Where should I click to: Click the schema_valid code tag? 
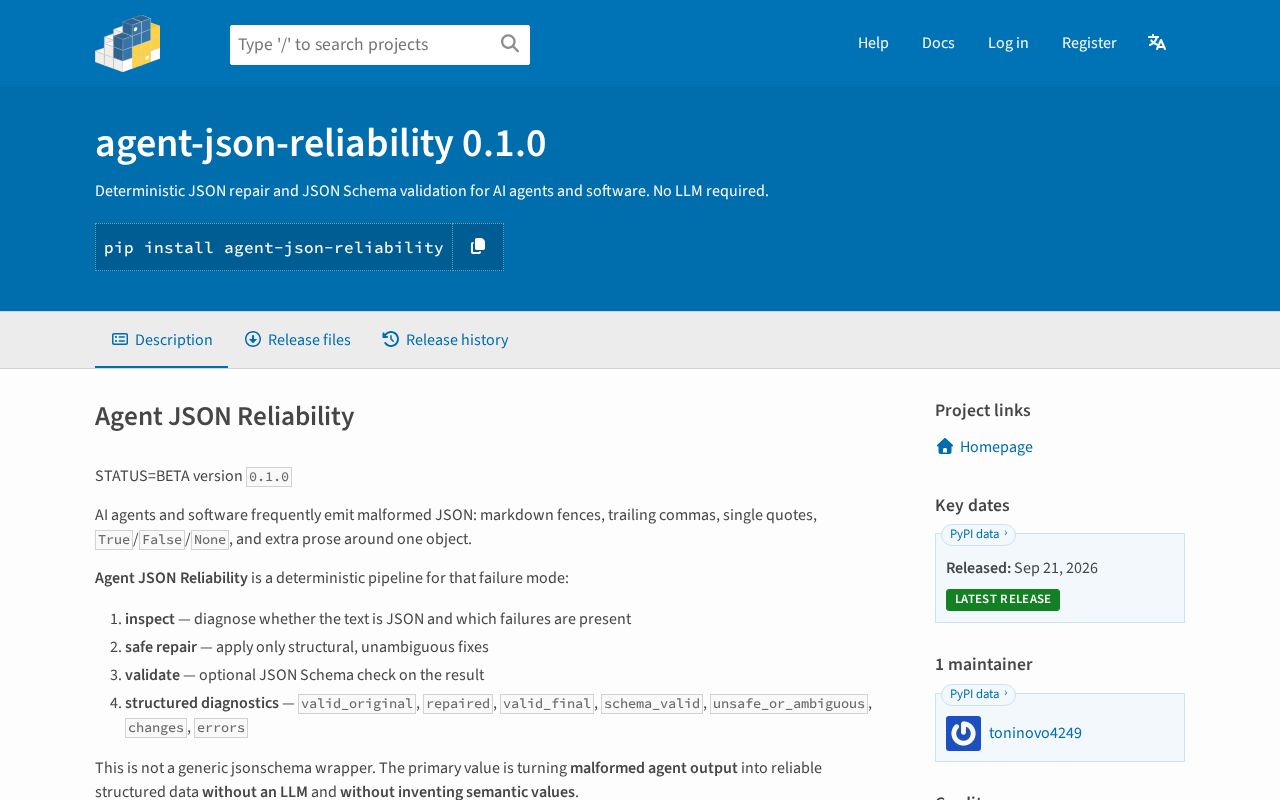(653, 704)
